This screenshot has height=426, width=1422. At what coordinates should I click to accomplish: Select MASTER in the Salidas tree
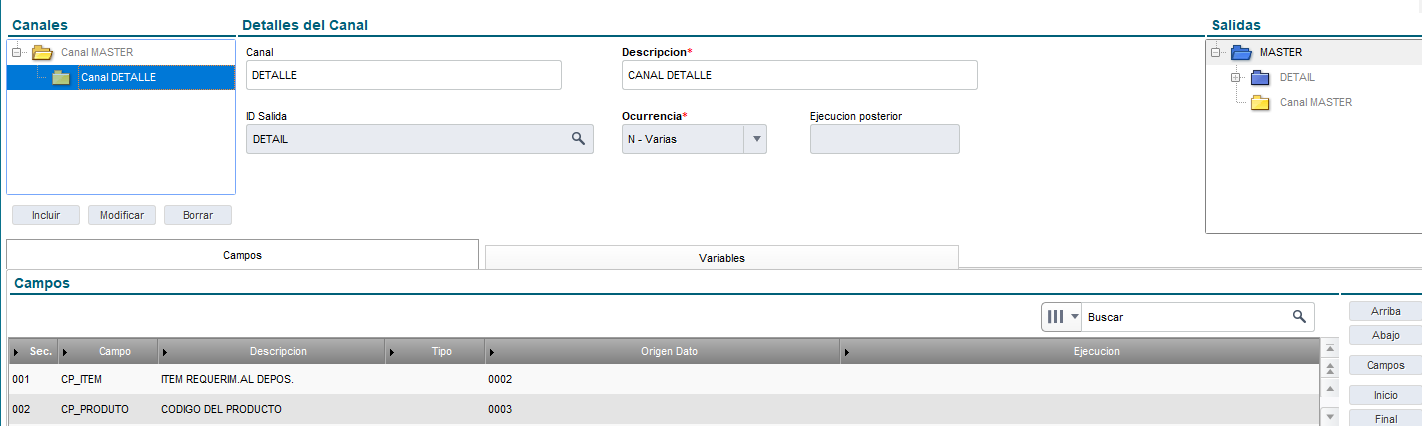click(1281, 52)
